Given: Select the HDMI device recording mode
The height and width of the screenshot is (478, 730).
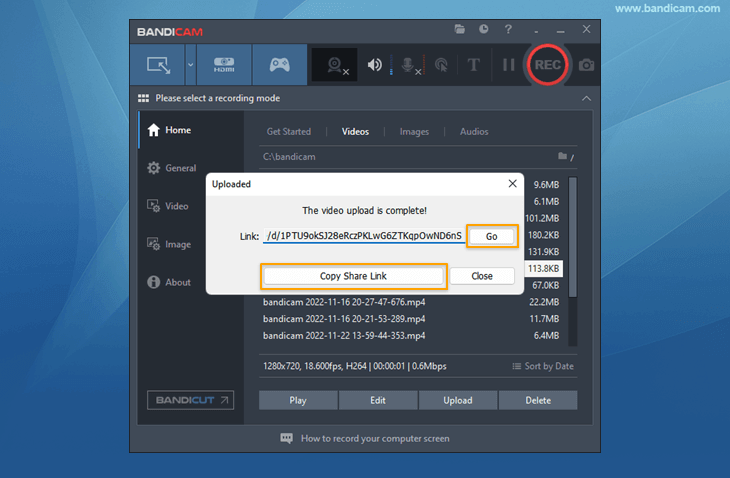Looking at the screenshot, I should coord(224,65).
